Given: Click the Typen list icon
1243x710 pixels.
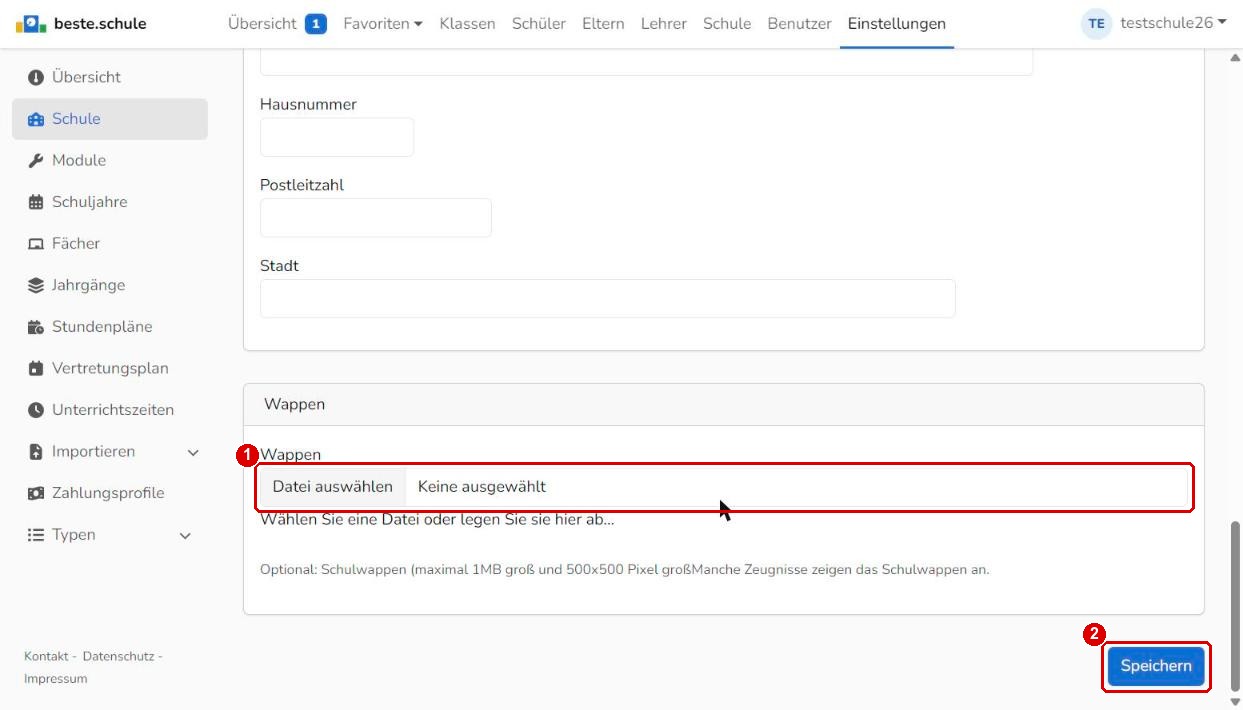Looking at the screenshot, I should [36, 535].
